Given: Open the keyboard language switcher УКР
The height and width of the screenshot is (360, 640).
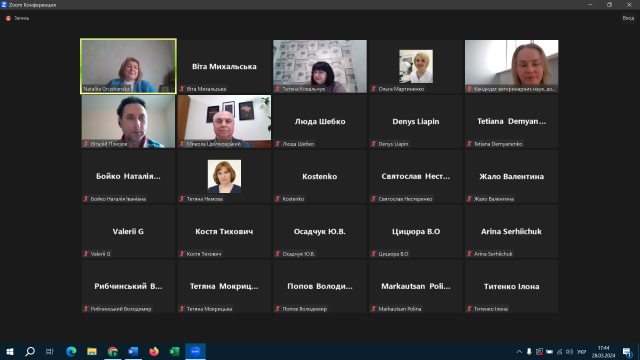Looking at the screenshot, I should pyautogui.click(x=582, y=352).
